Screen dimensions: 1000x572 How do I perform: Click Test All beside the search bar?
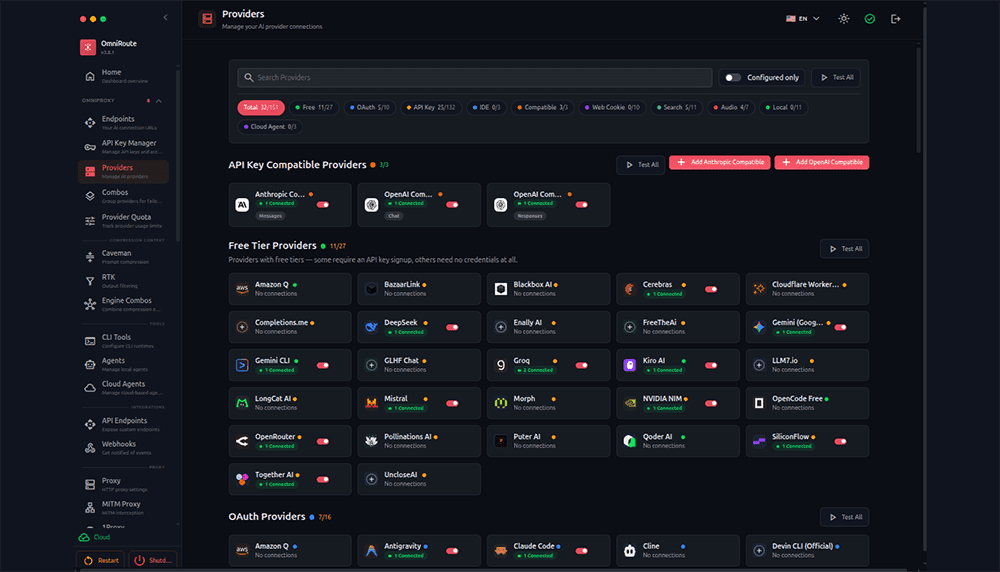tap(836, 77)
